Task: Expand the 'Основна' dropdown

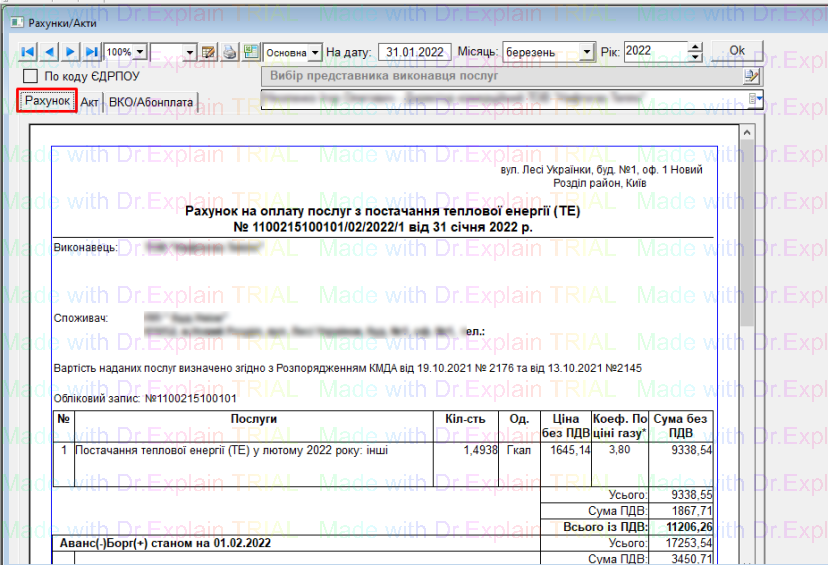Action: coord(315,51)
